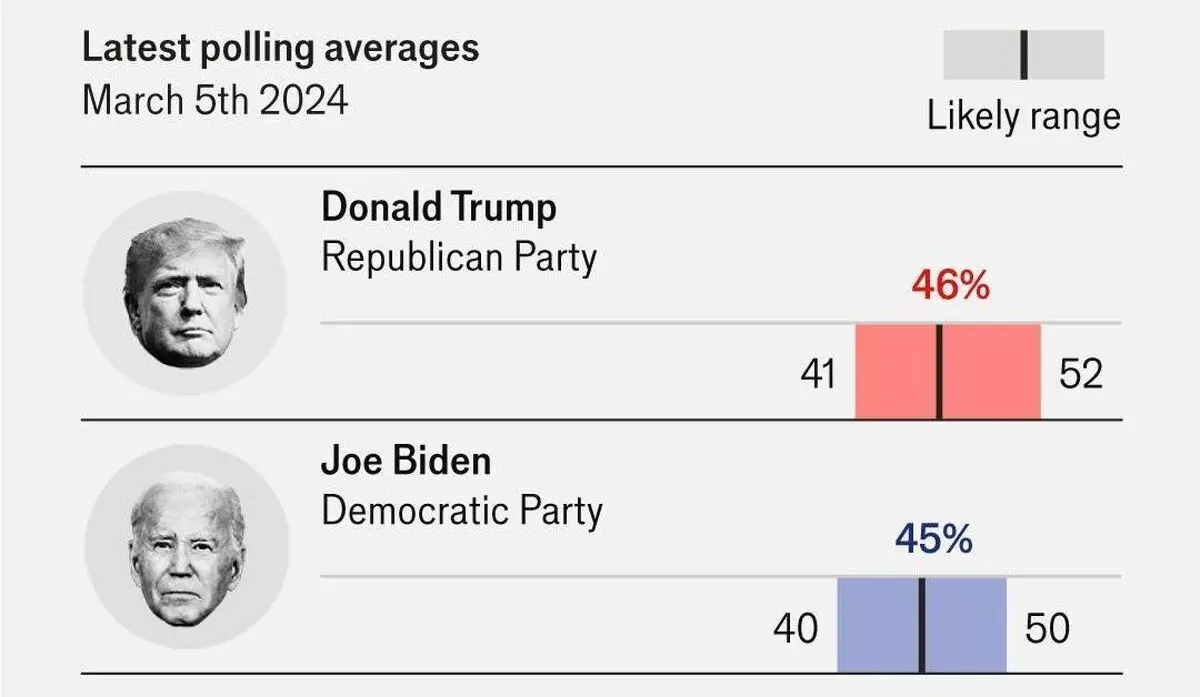Click the Republican Party label

459,259
